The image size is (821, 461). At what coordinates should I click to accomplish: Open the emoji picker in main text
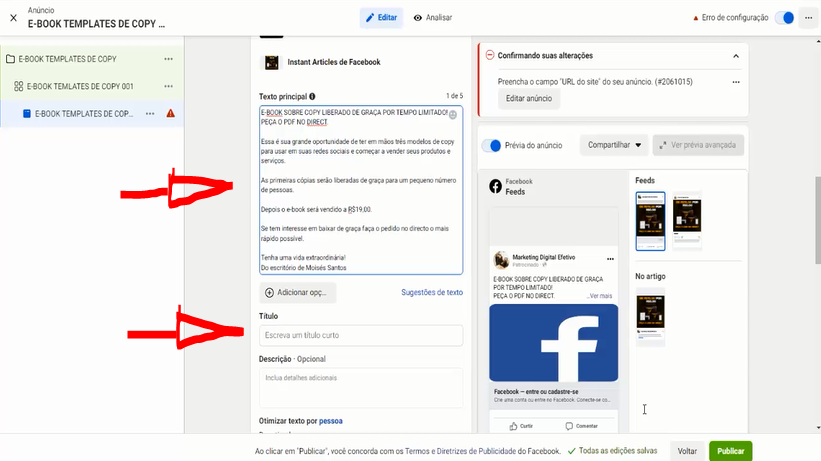tap(453, 115)
